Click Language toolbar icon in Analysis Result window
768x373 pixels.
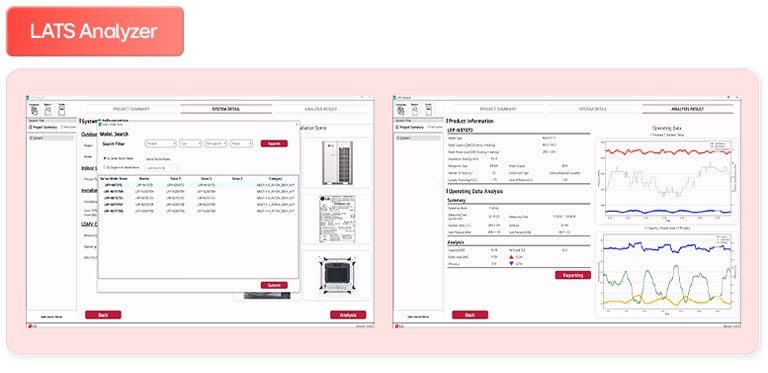click(x=400, y=110)
